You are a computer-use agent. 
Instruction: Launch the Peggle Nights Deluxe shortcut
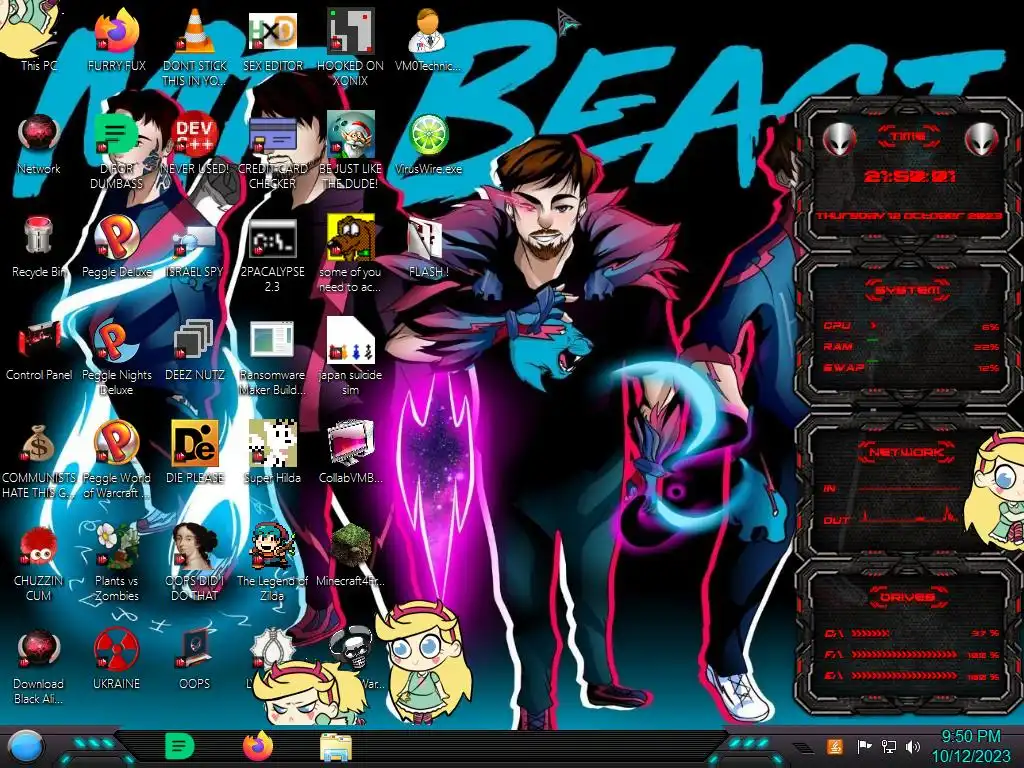coord(116,341)
